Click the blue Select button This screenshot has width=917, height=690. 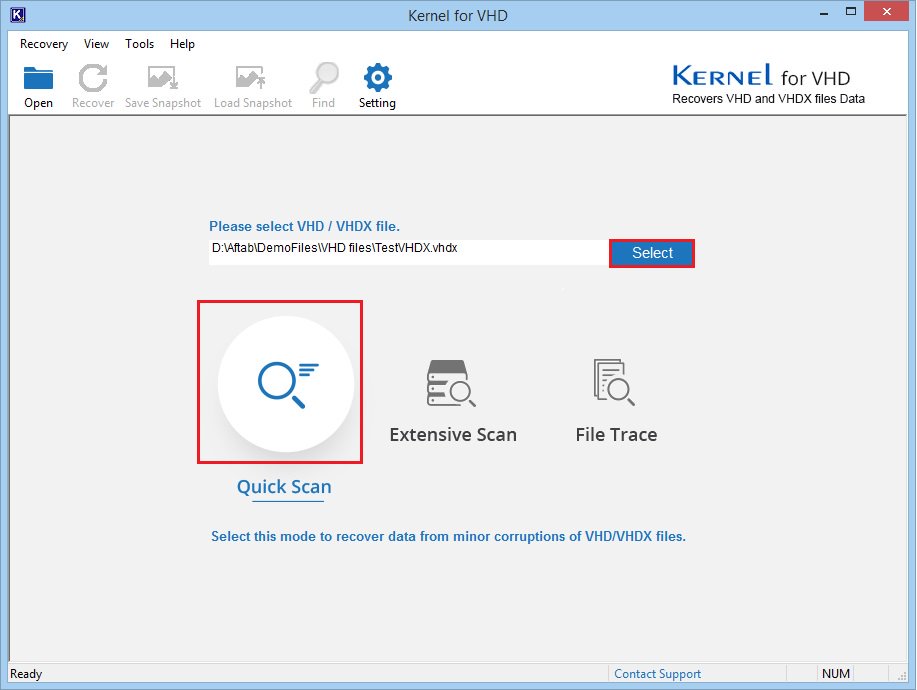pyautogui.click(x=652, y=253)
